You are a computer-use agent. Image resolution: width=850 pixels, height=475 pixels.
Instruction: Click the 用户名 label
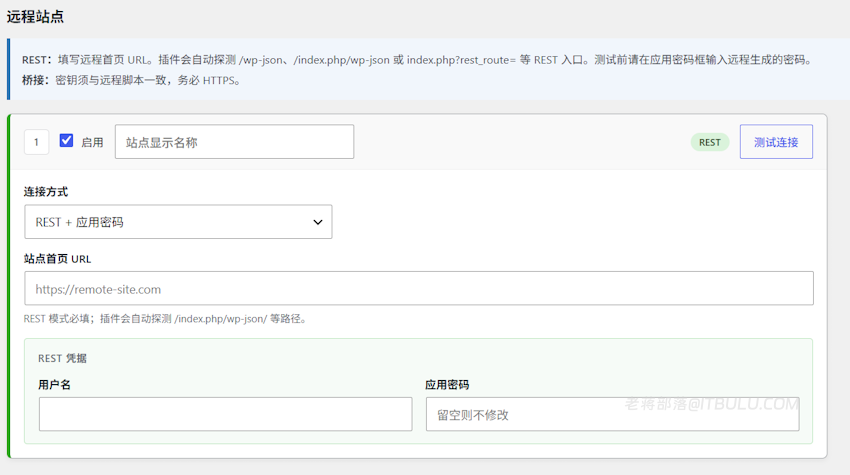(54, 384)
